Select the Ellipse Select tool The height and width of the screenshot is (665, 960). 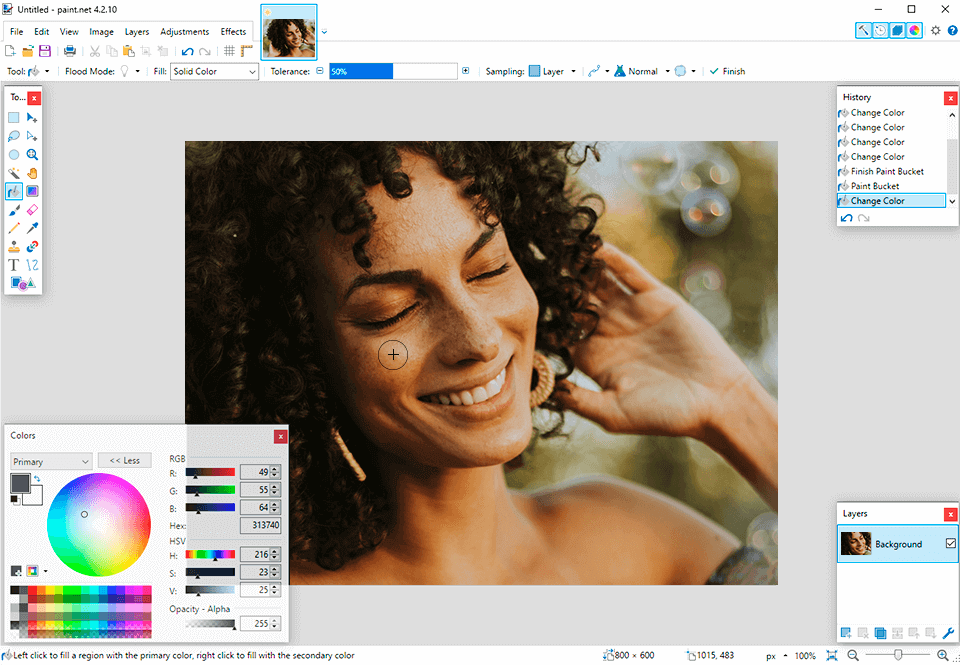(x=13, y=155)
